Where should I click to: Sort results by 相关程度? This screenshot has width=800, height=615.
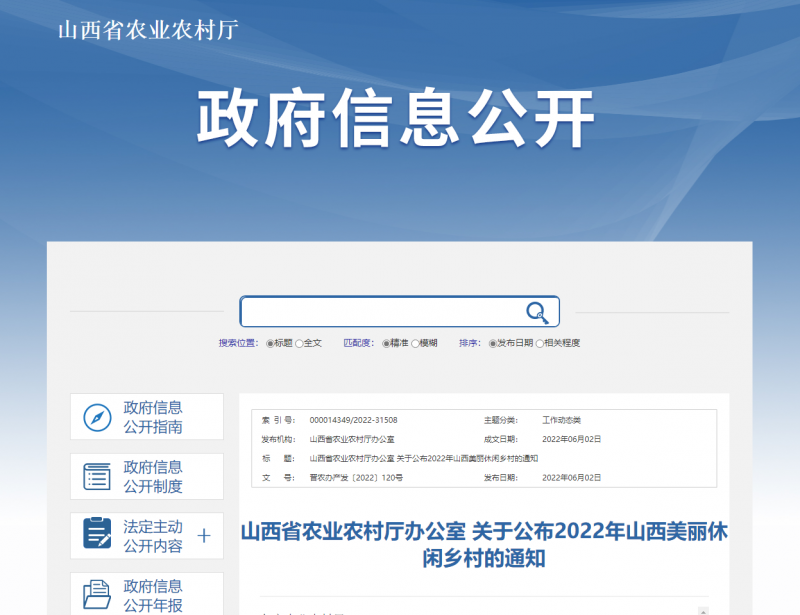pos(538,342)
